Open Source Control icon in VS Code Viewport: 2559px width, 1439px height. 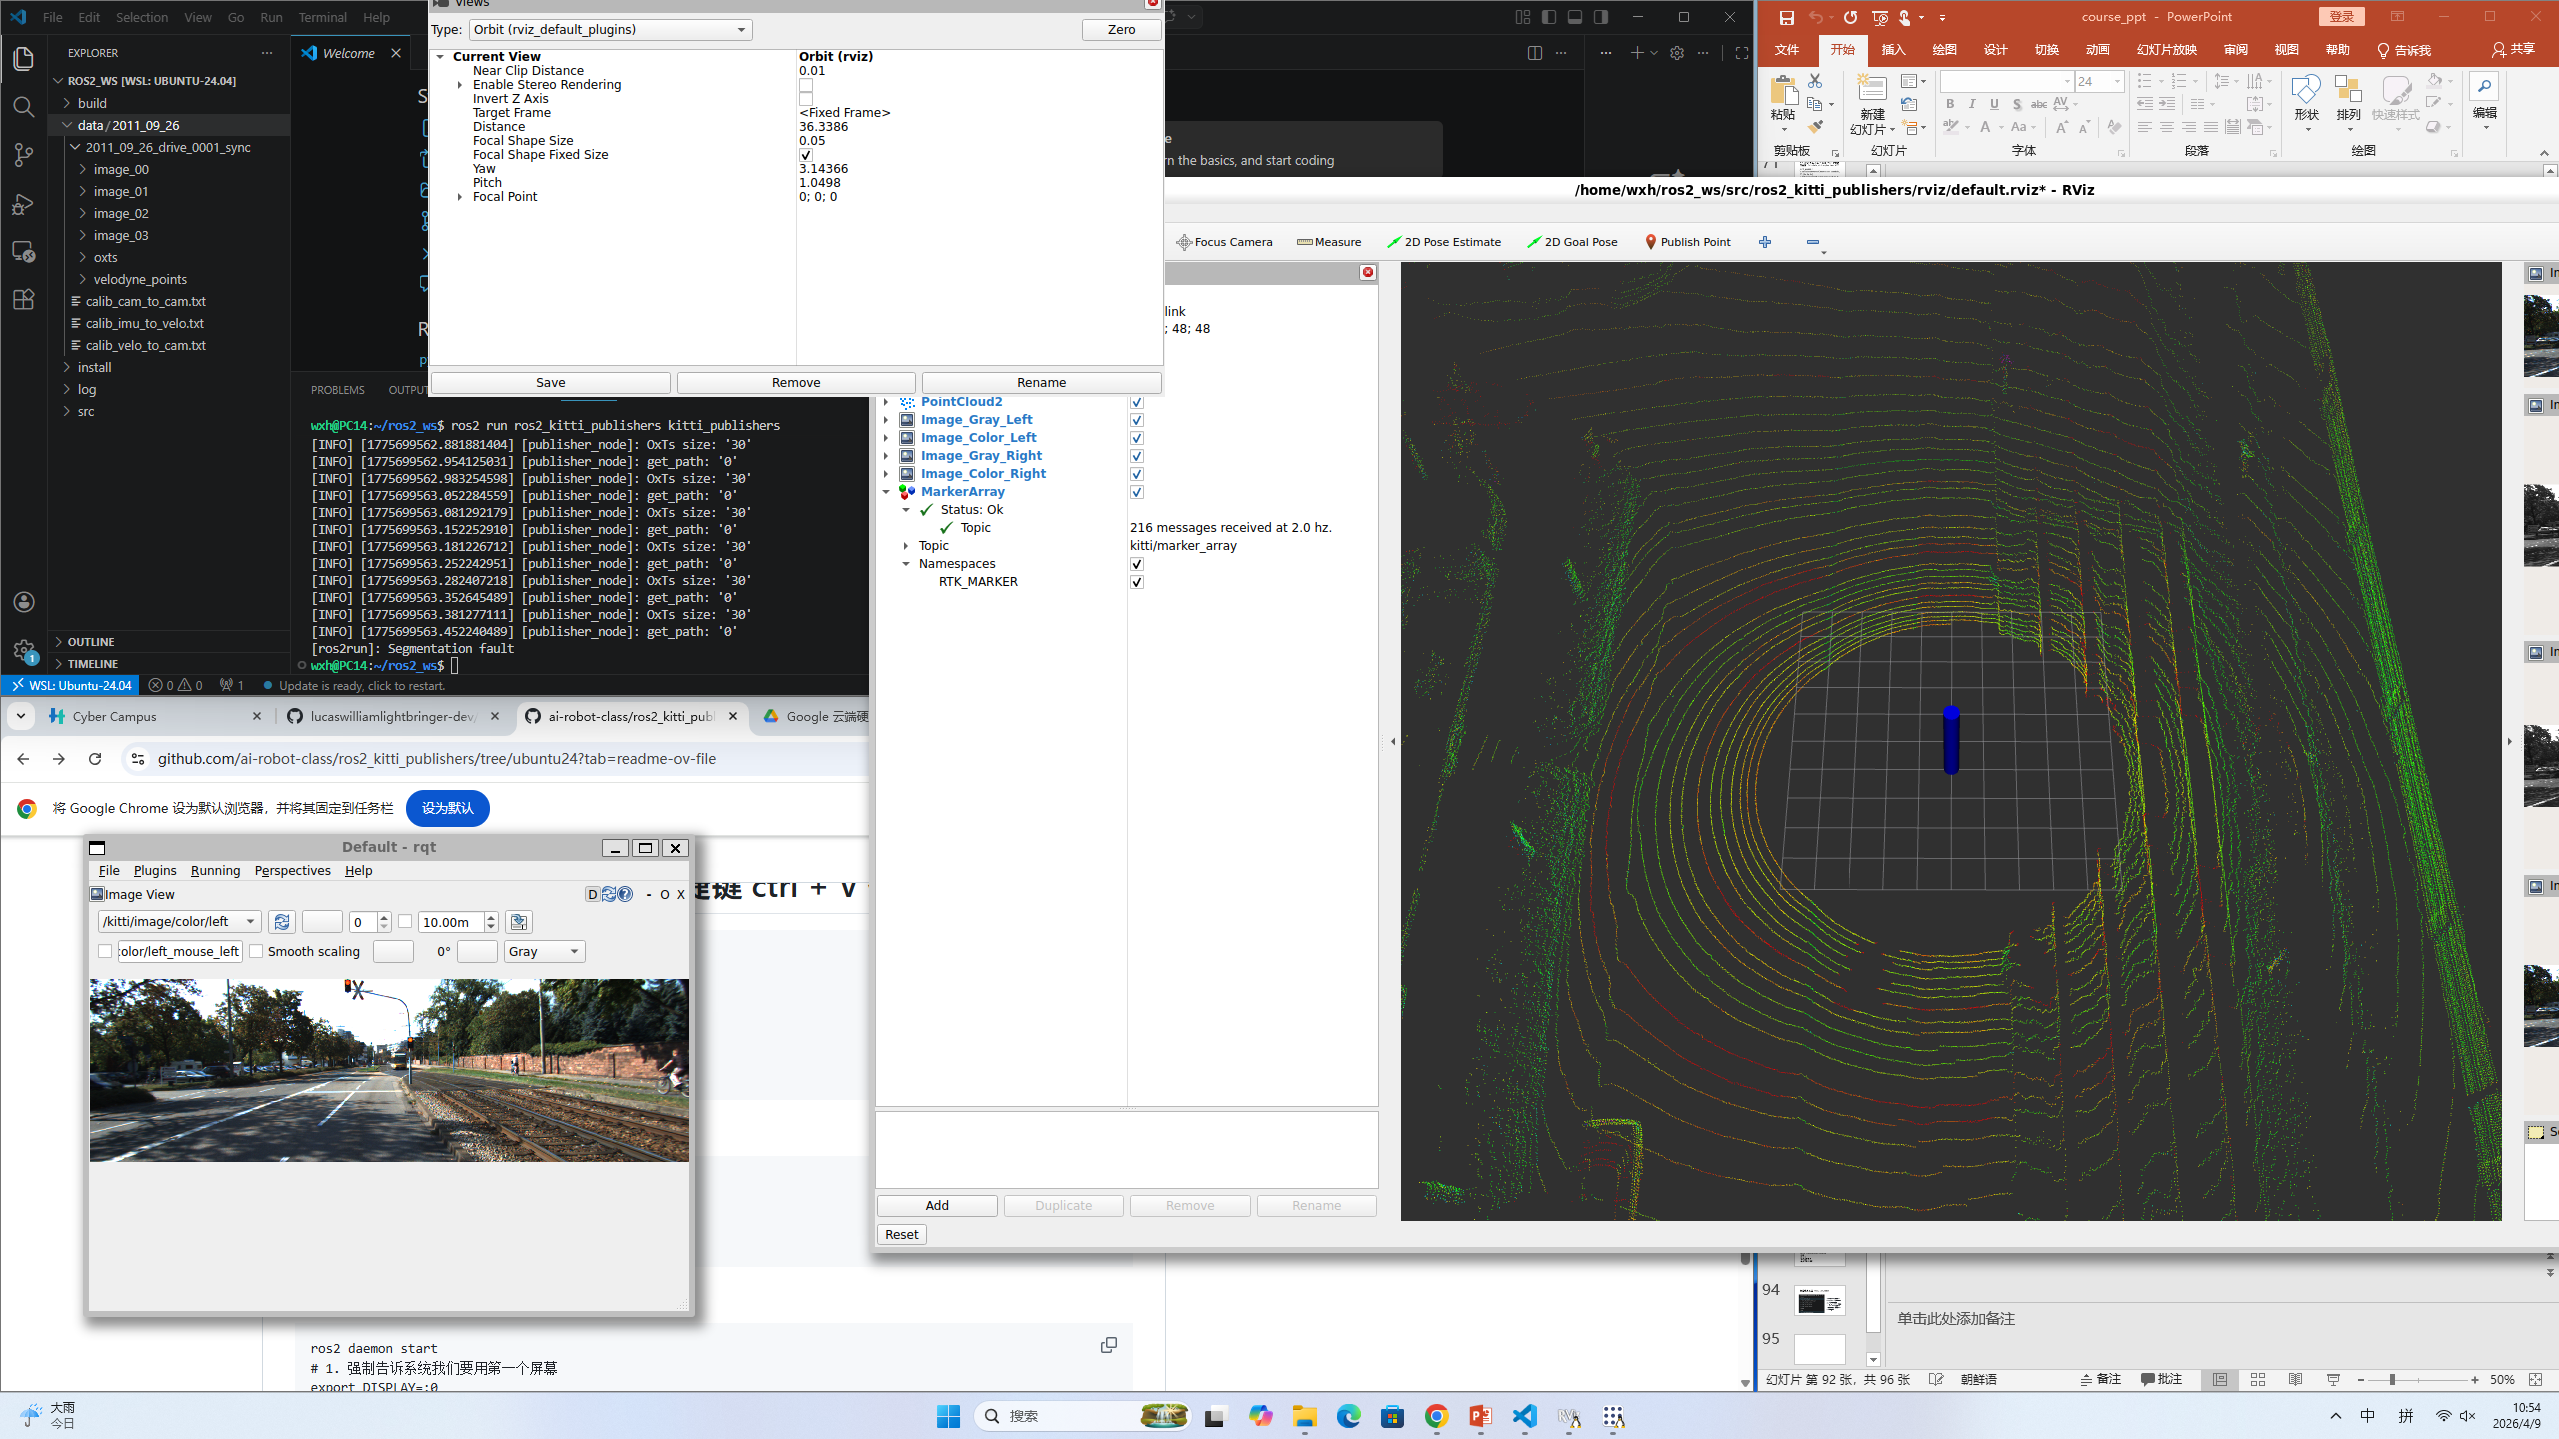pos(24,155)
